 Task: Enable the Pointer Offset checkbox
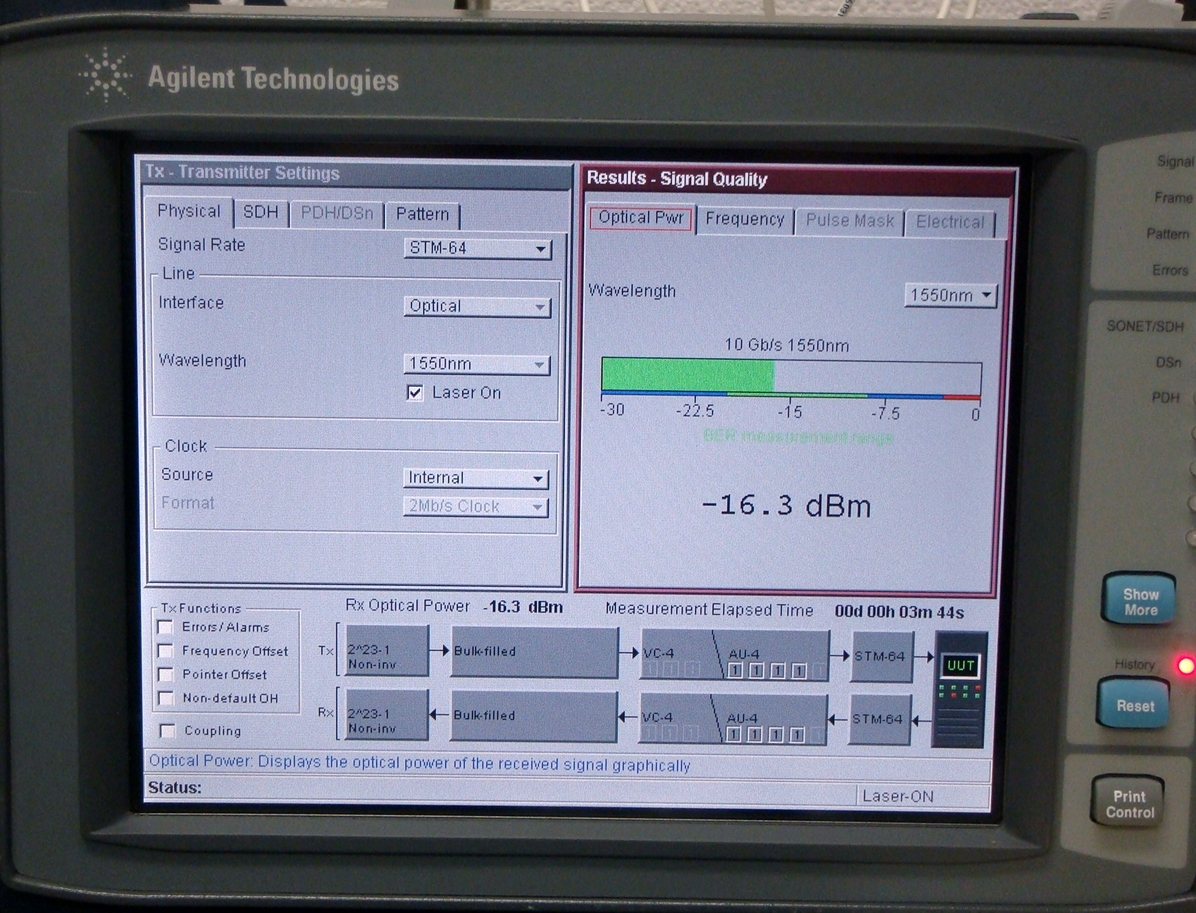point(165,674)
